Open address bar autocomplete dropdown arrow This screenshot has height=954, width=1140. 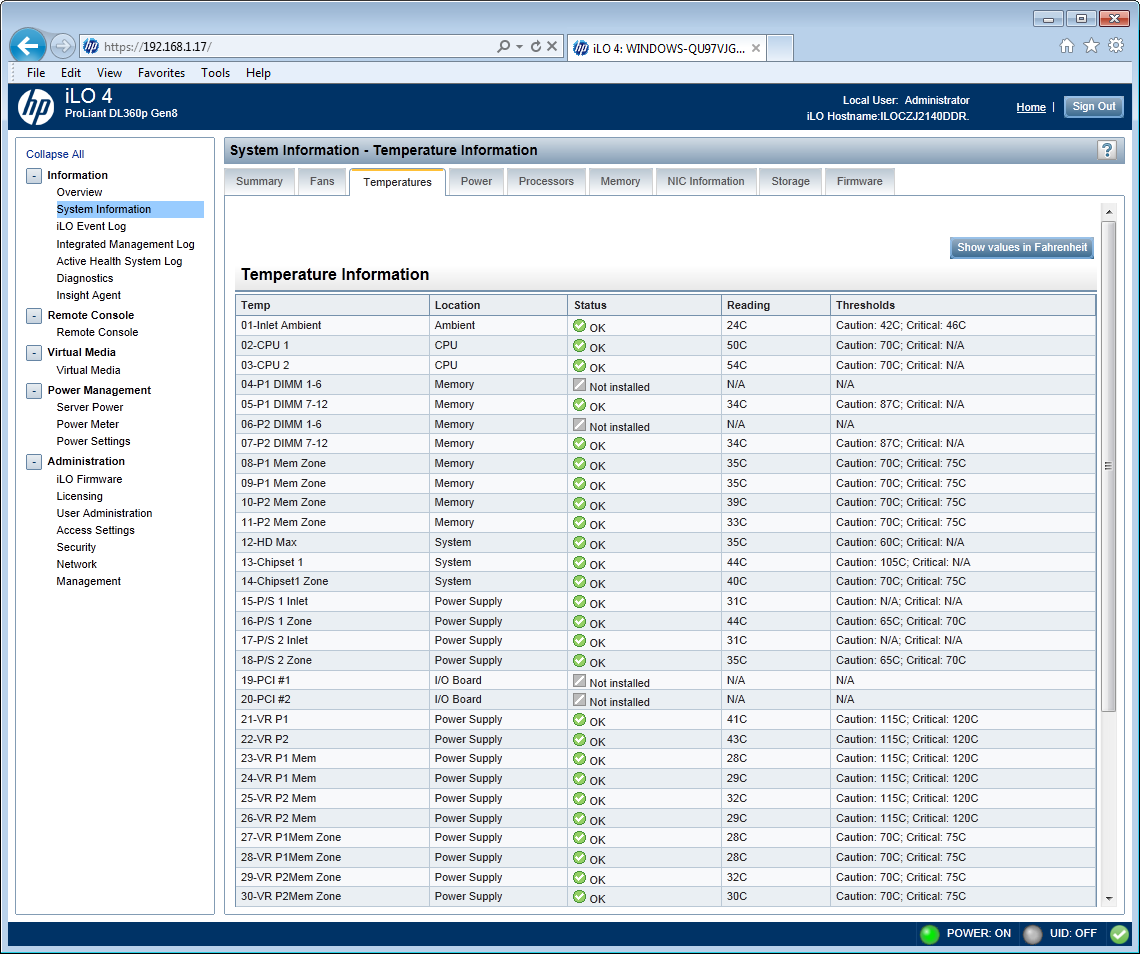click(519, 47)
